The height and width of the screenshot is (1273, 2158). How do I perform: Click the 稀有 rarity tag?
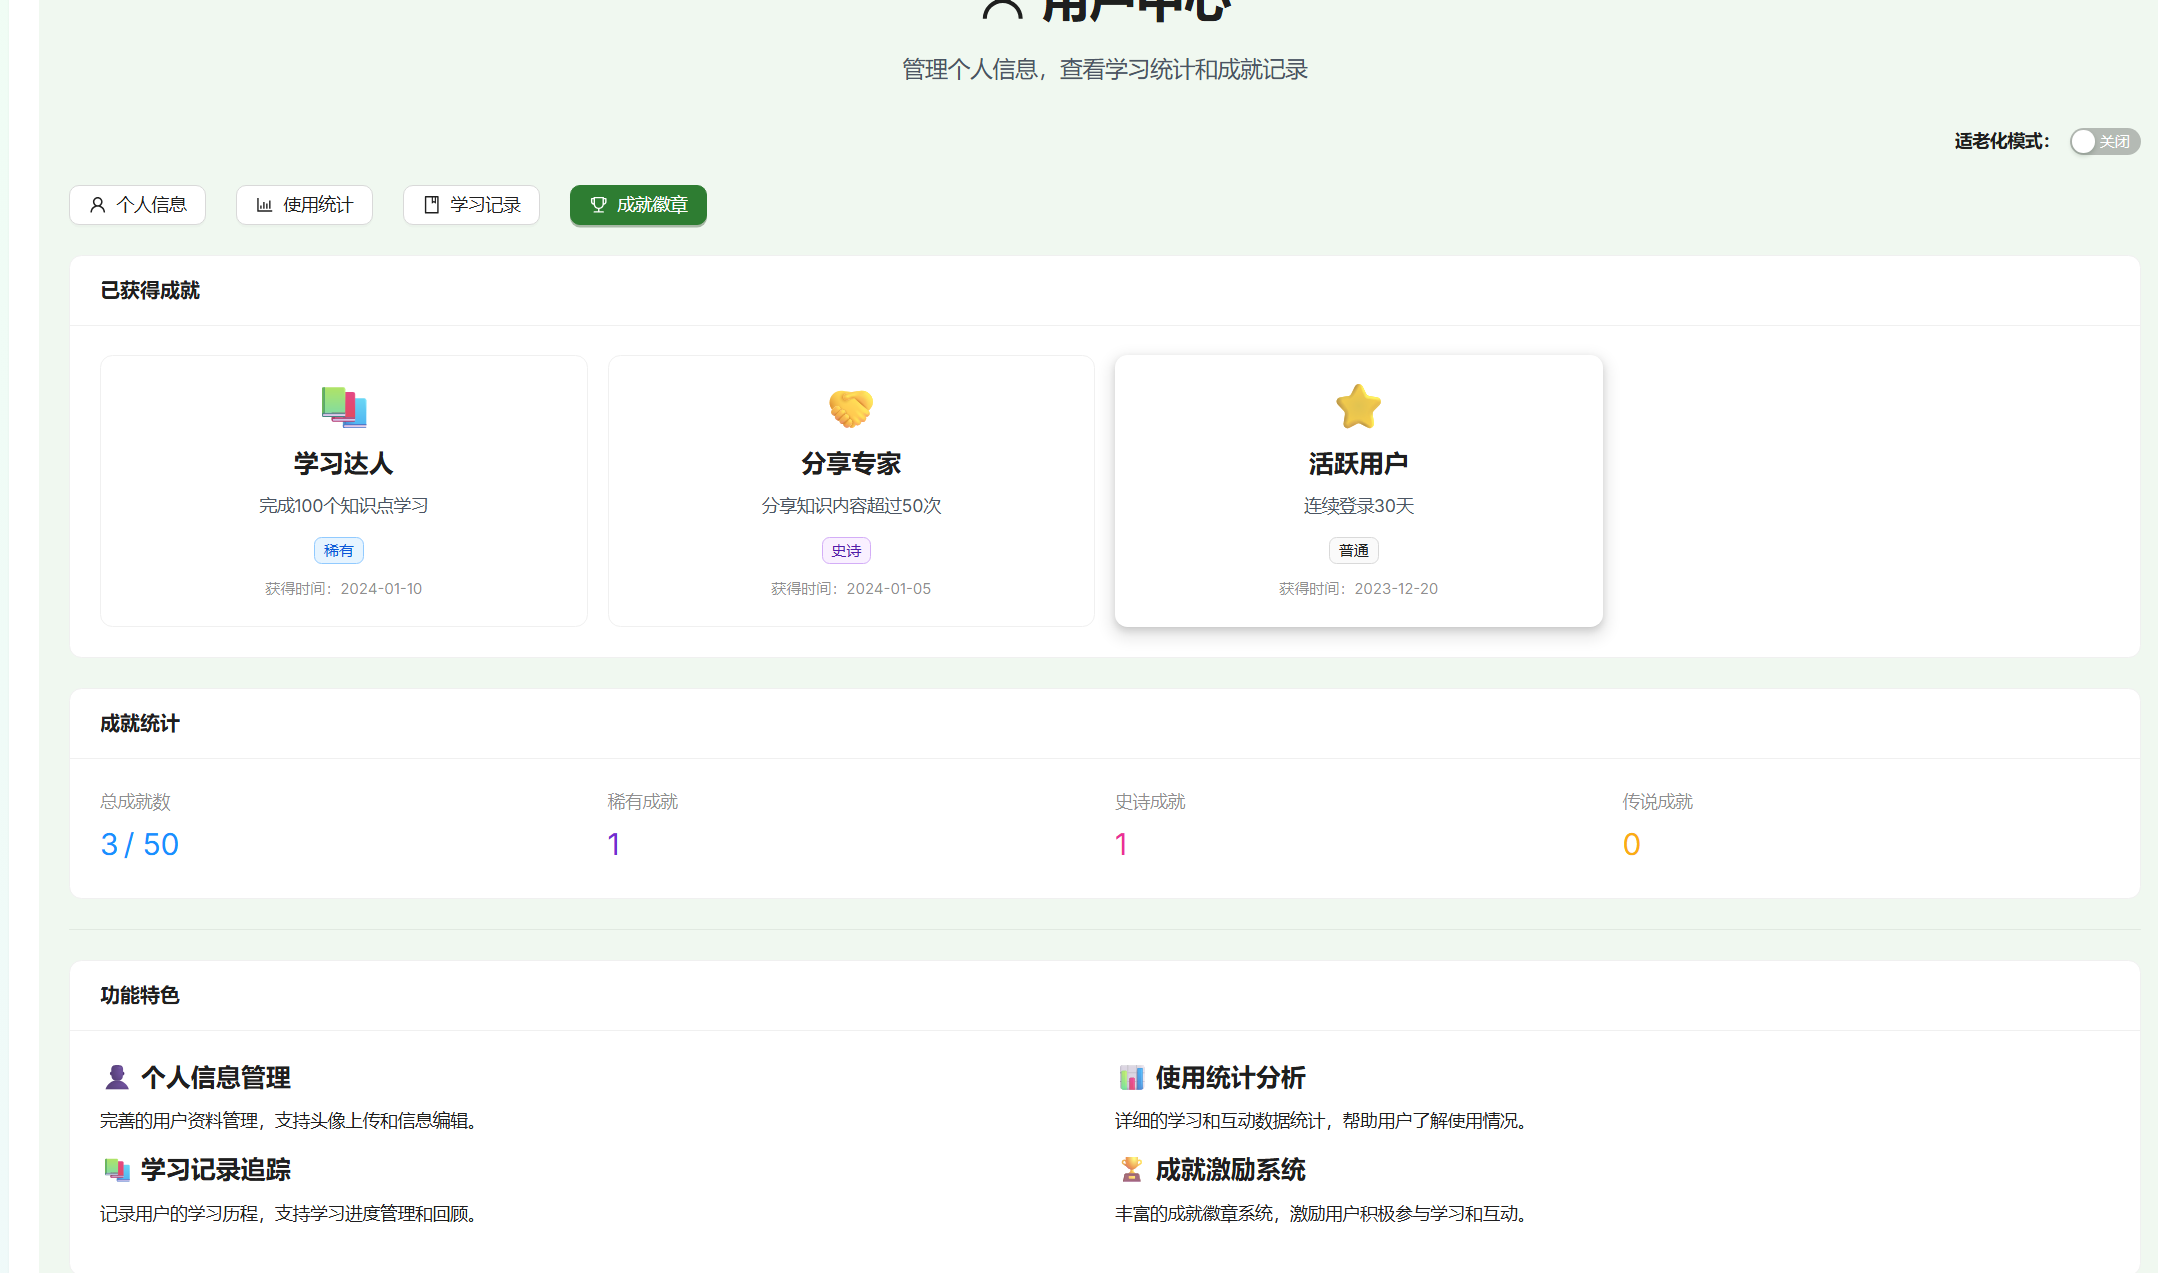338,551
